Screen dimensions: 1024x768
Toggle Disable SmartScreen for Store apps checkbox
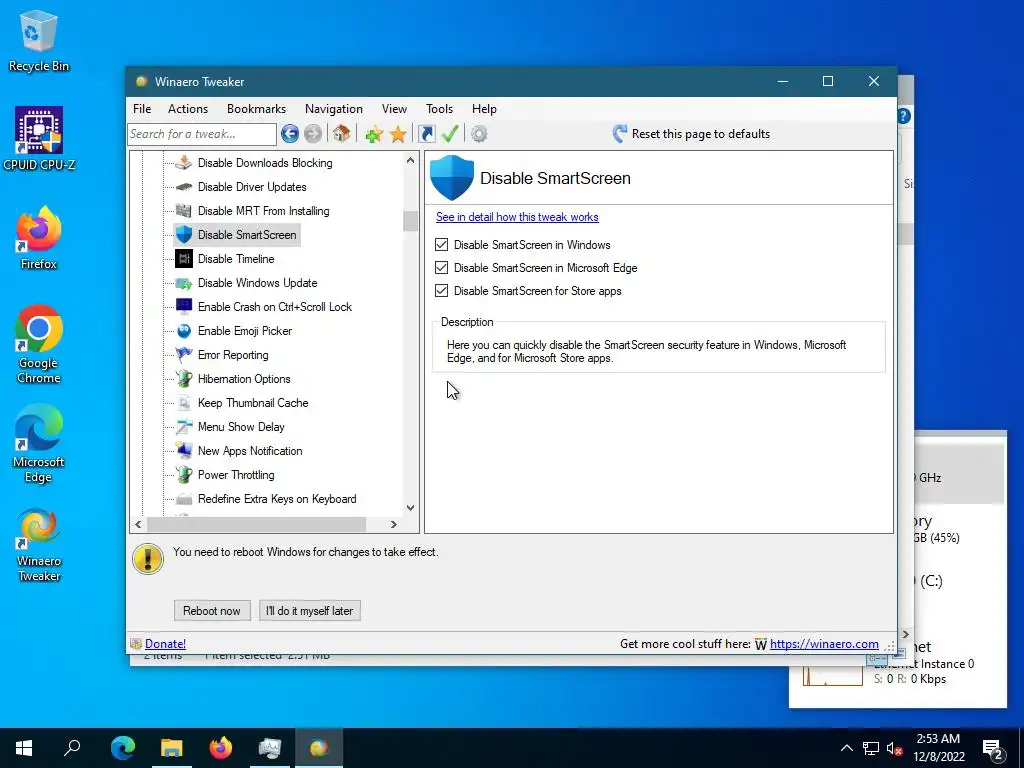[x=441, y=291]
